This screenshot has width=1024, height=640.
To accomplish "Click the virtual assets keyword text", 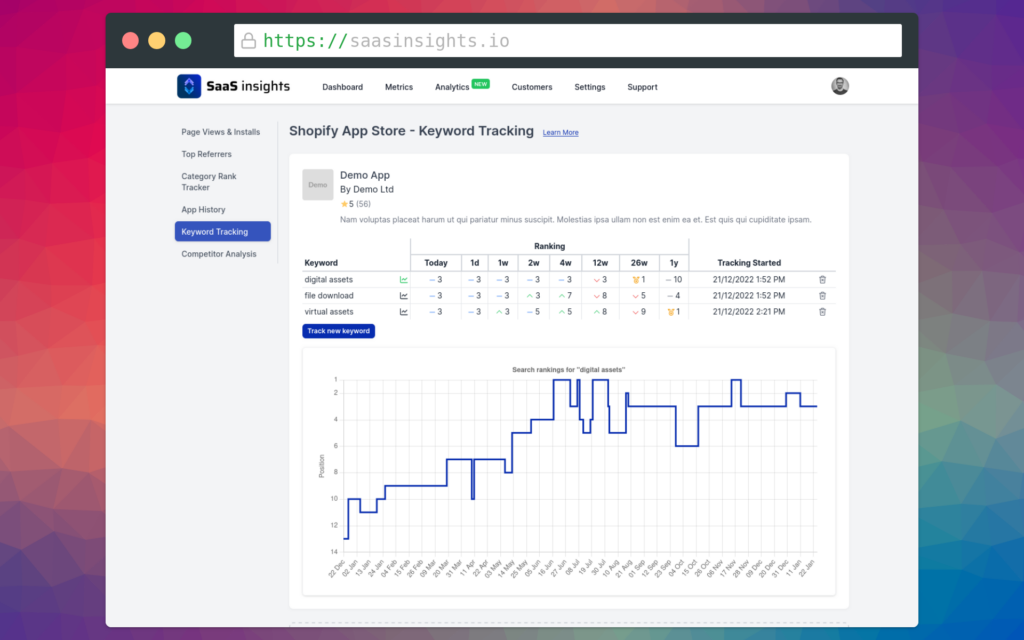I will (328, 312).
